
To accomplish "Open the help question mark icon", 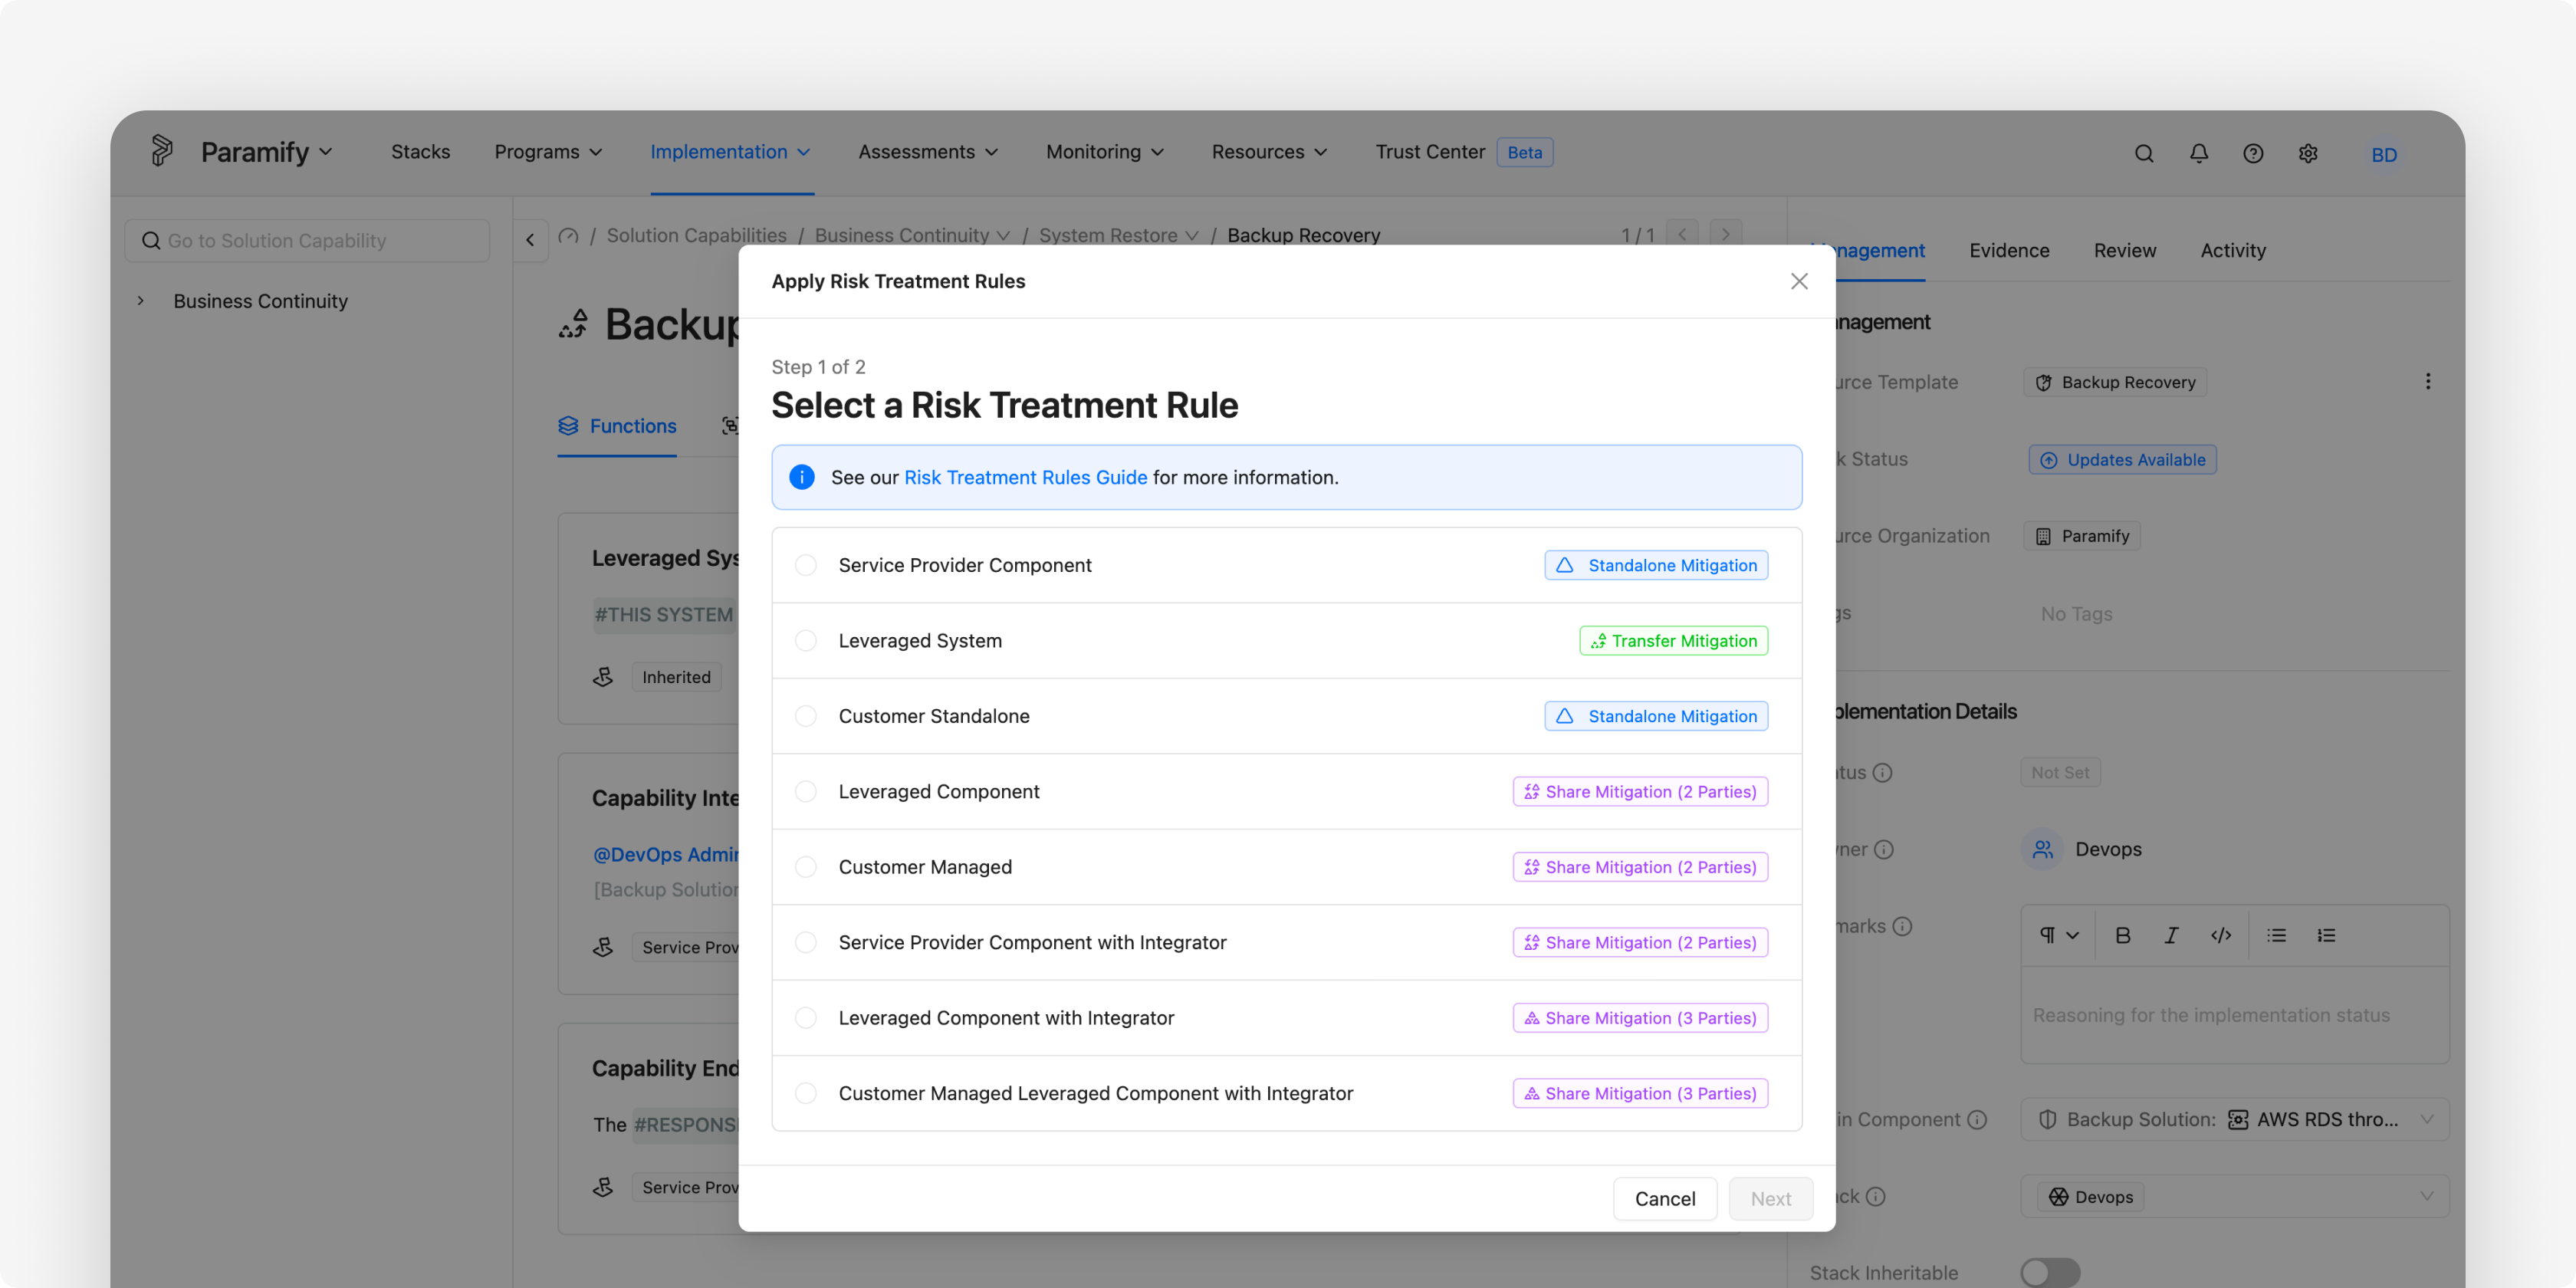I will (2252, 153).
